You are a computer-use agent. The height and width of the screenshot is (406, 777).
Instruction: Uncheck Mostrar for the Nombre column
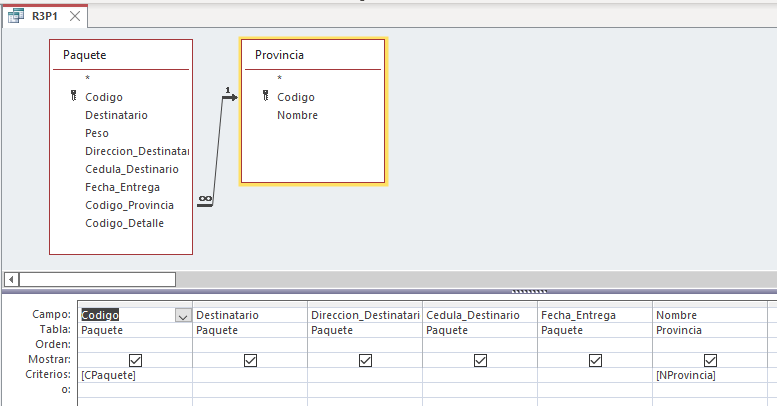tap(710, 360)
